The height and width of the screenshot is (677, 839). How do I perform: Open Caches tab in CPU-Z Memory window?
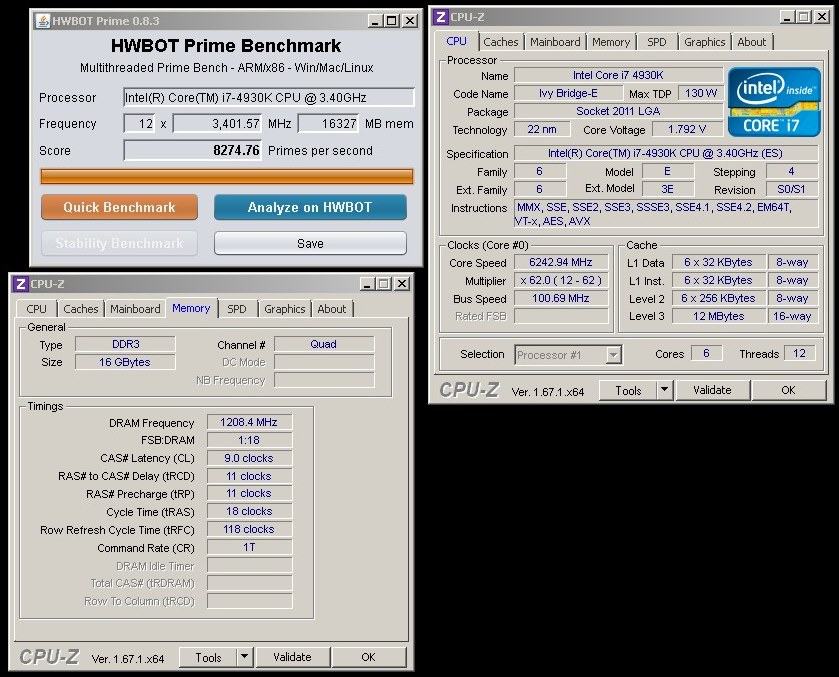[81, 309]
